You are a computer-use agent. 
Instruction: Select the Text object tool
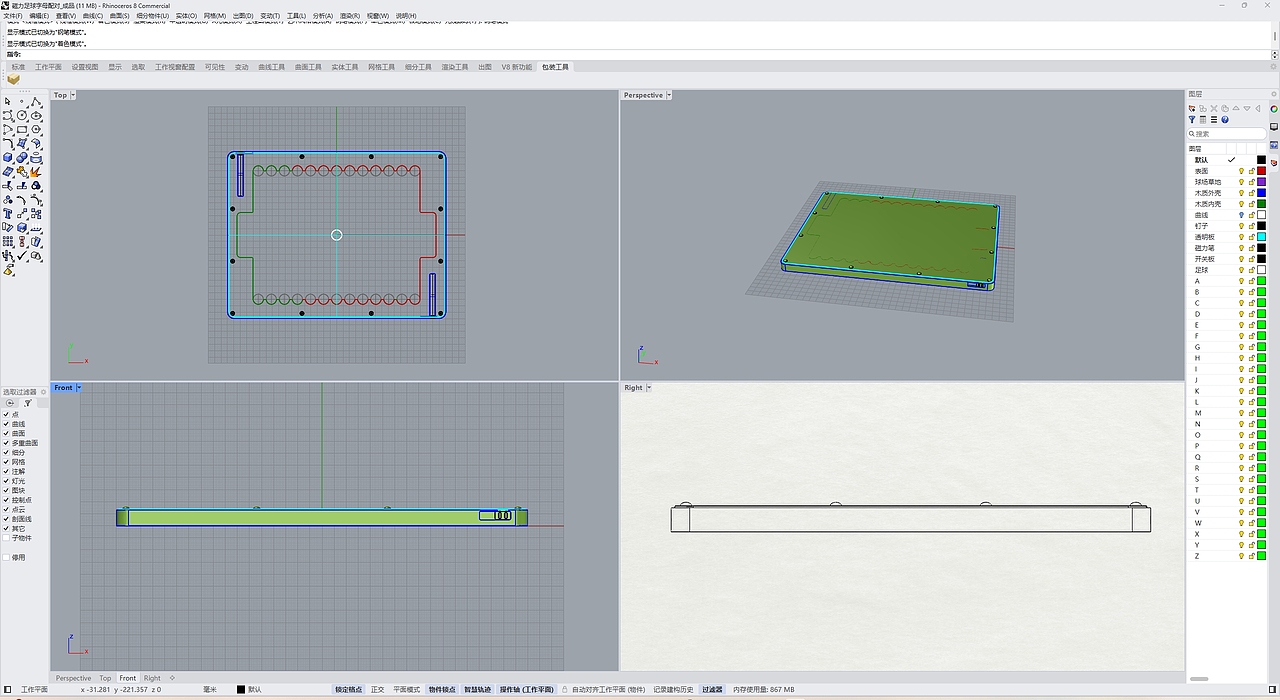click(8, 213)
